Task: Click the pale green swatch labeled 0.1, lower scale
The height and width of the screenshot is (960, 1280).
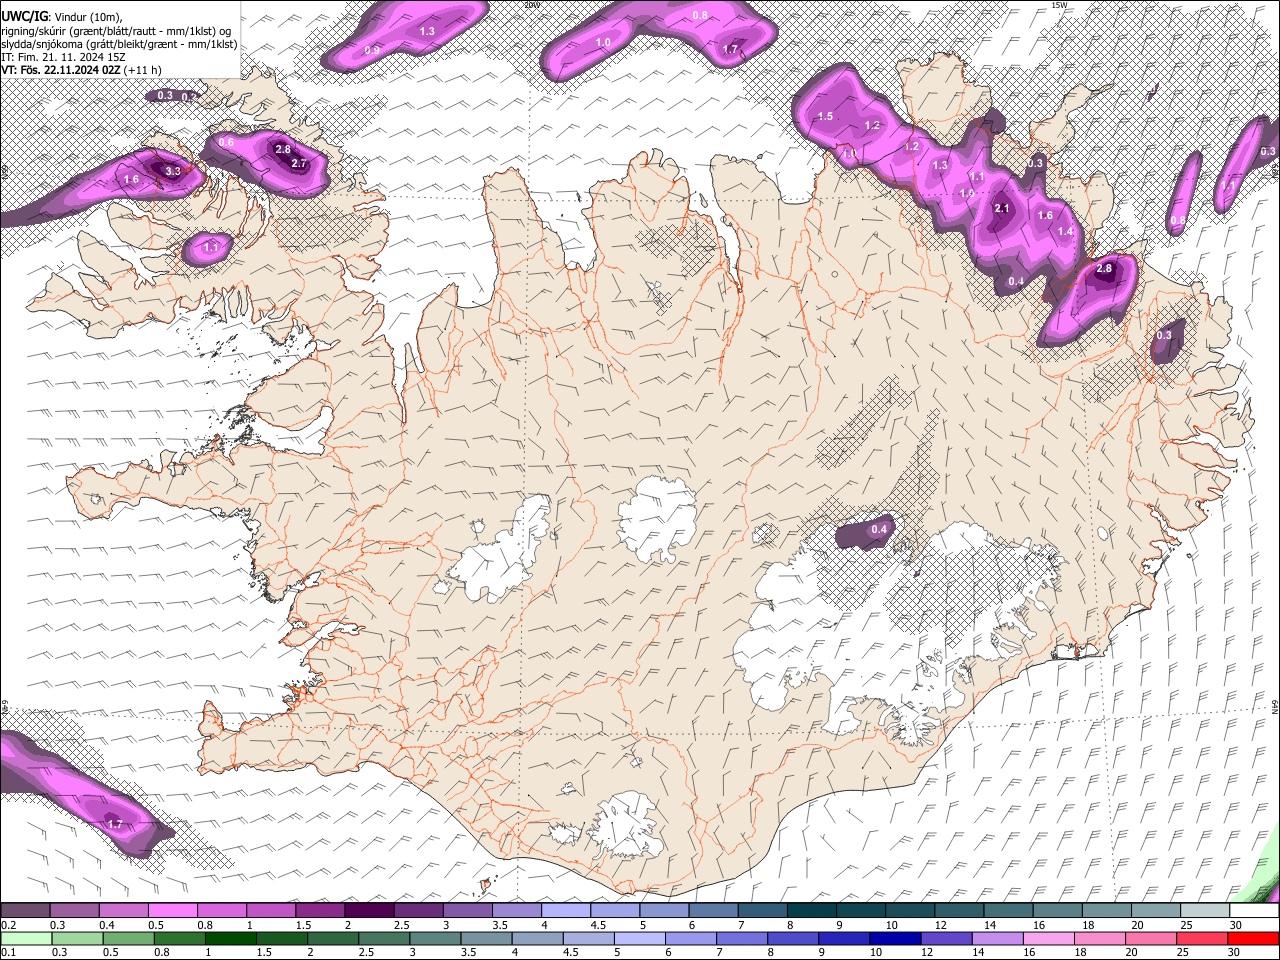Action: (x=26, y=938)
